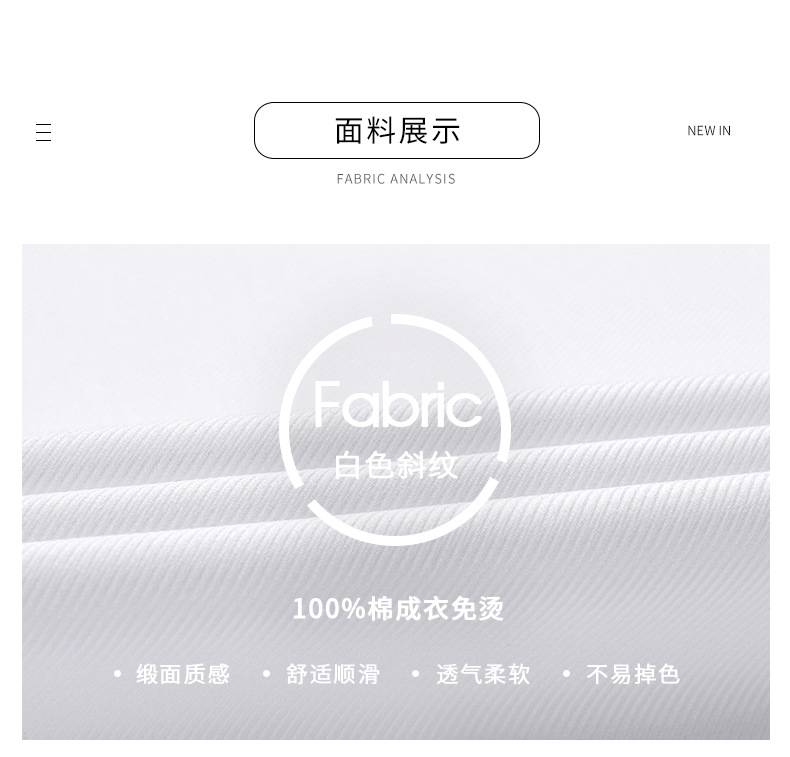Select the 舒适顺滑 feature text
This screenshot has height=757, width=790.
[x=333, y=674]
